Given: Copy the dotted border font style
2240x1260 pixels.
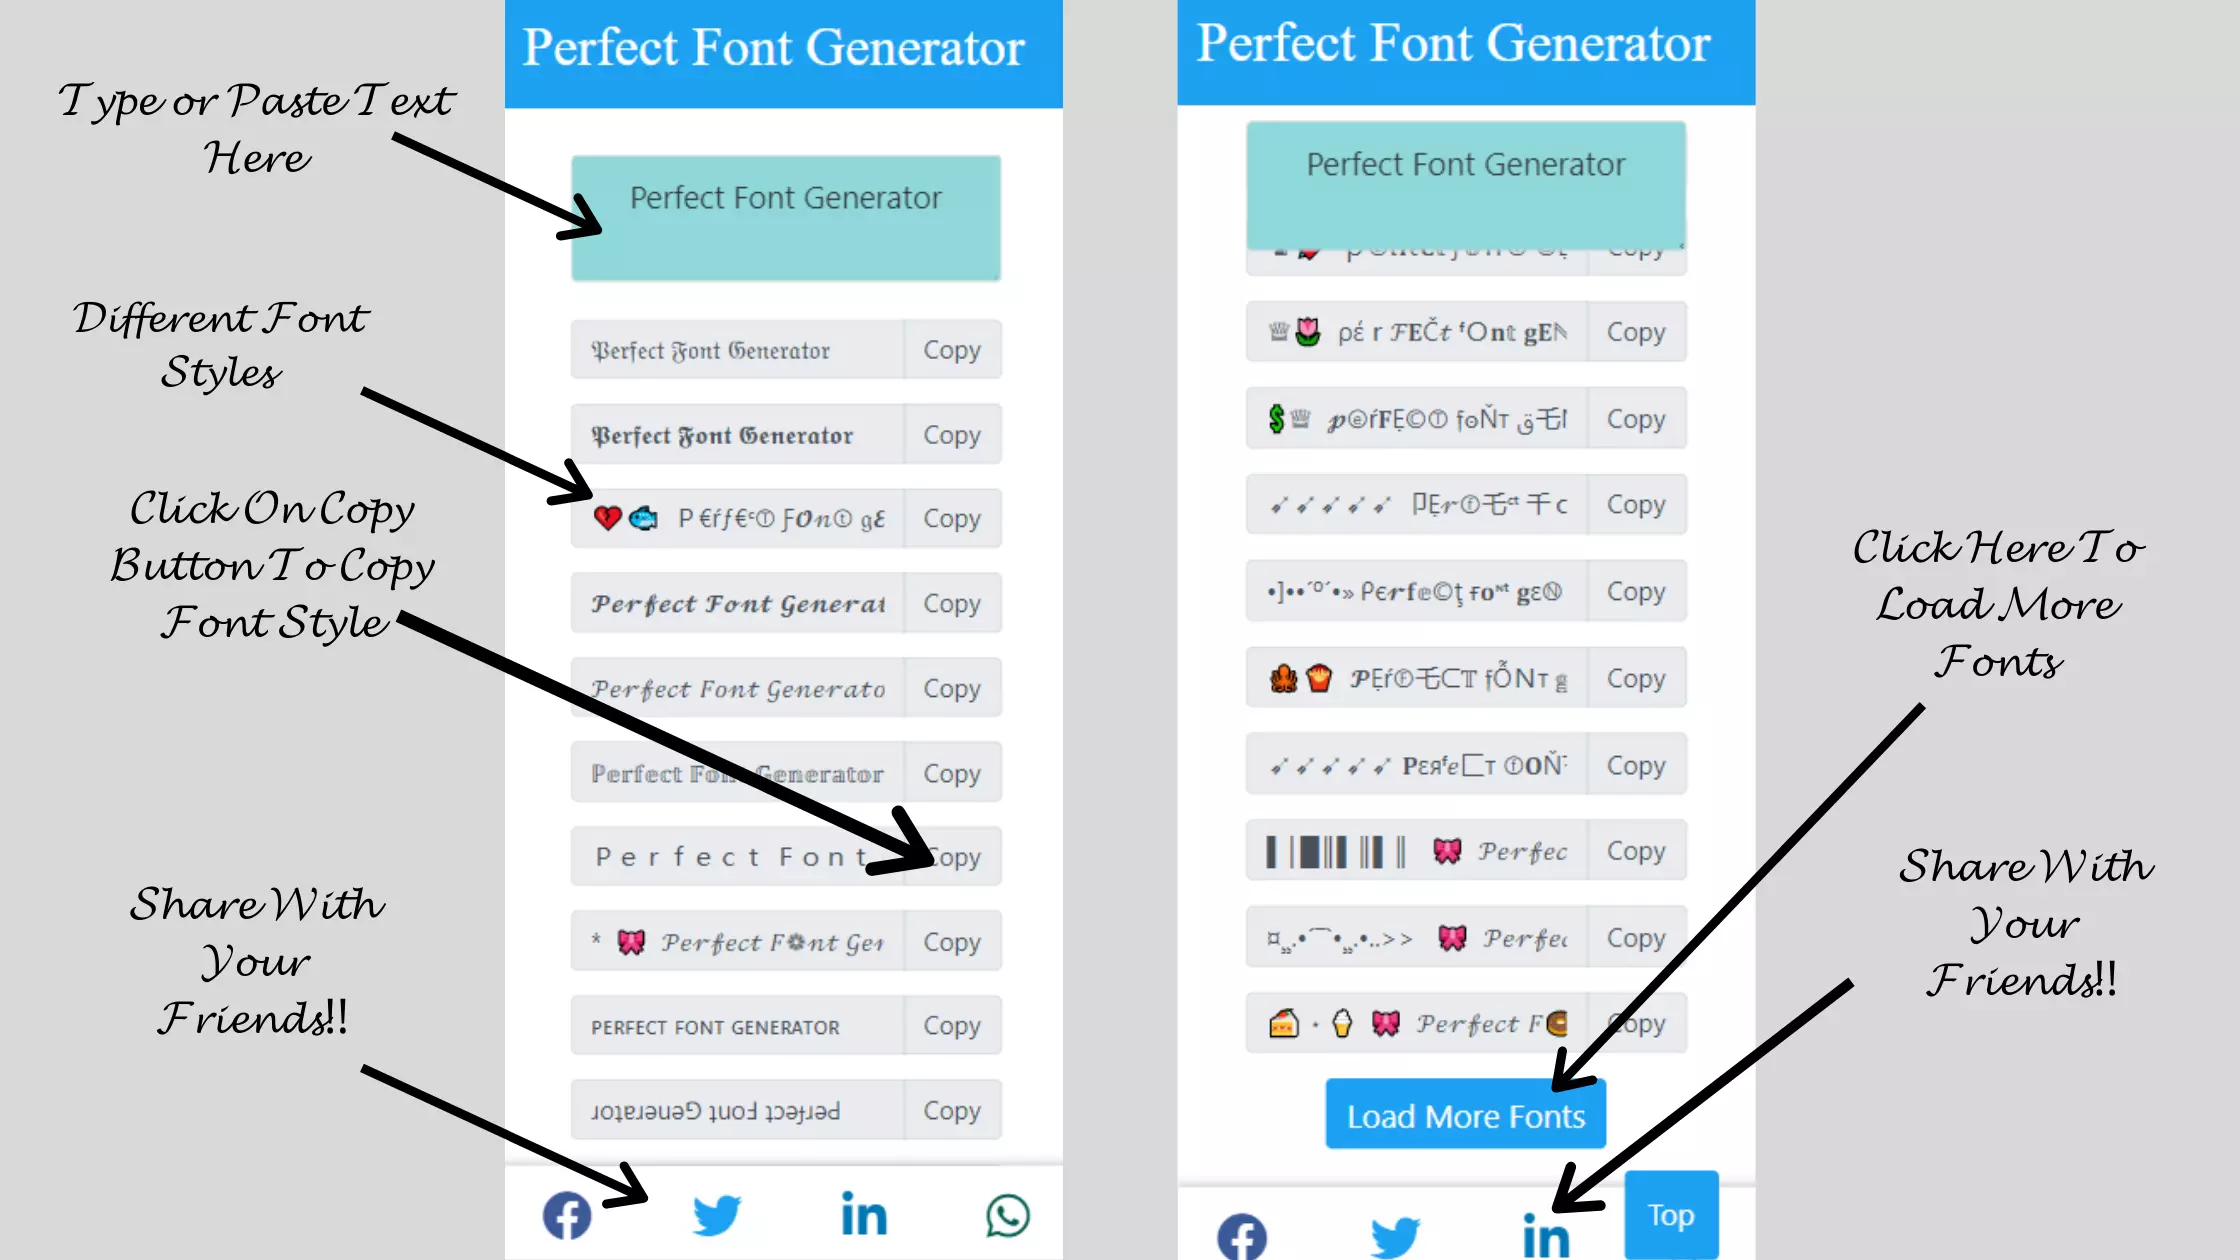Looking at the screenshot, I should [951, 772].
